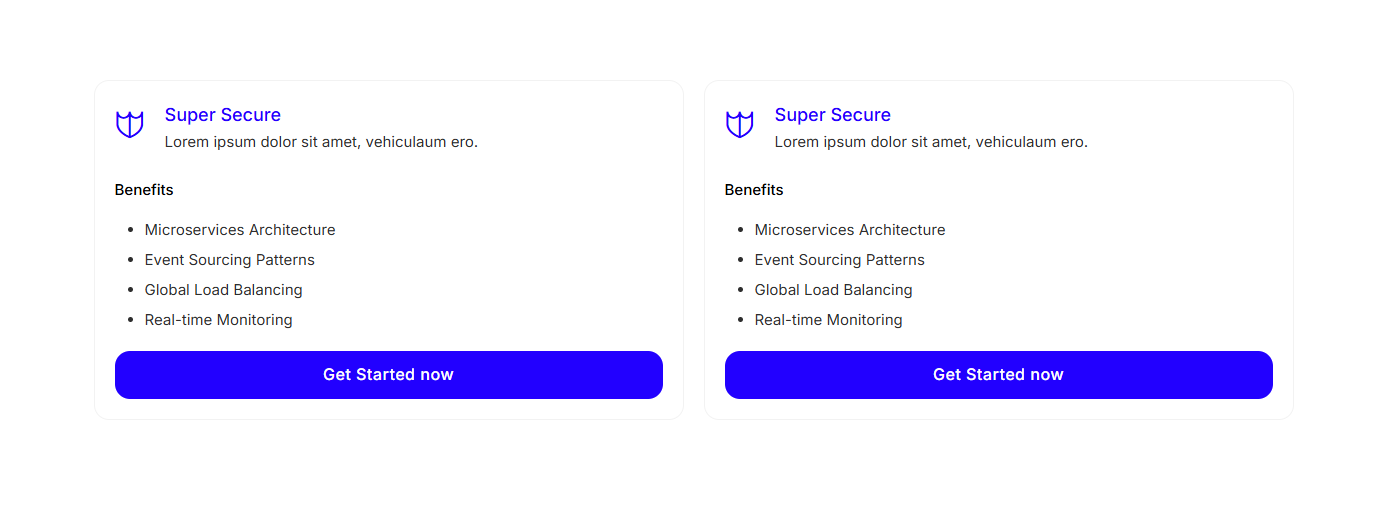This screenshot has width=1395, height=521.
Task: Click the bullet beside left card's Real-time Monitoring
Action: click(x=131, y=320)
